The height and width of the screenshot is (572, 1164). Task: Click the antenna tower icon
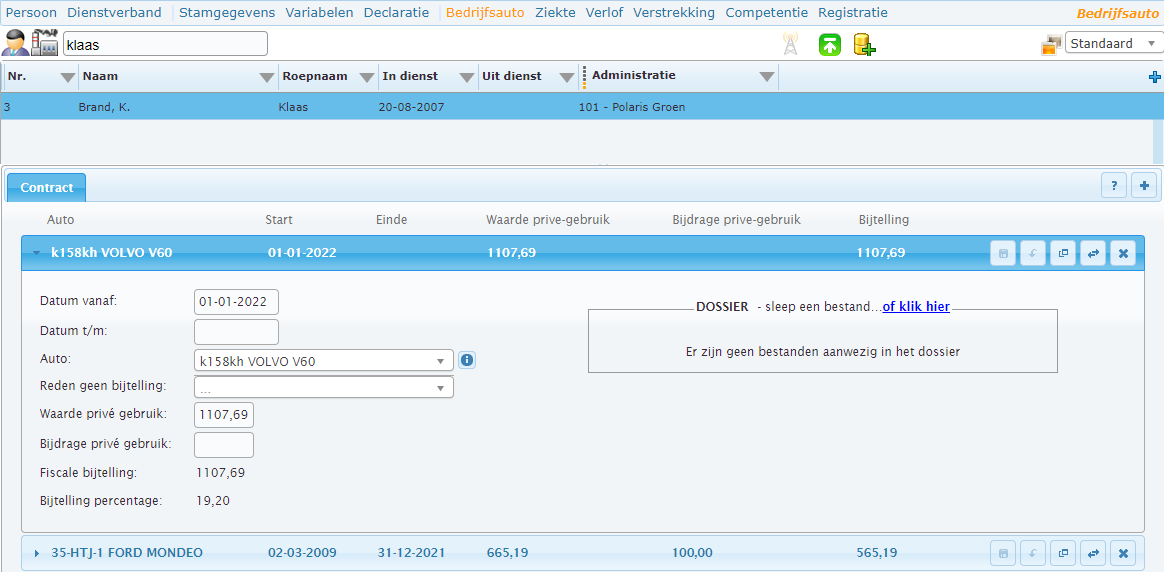[x=790, y=45]
